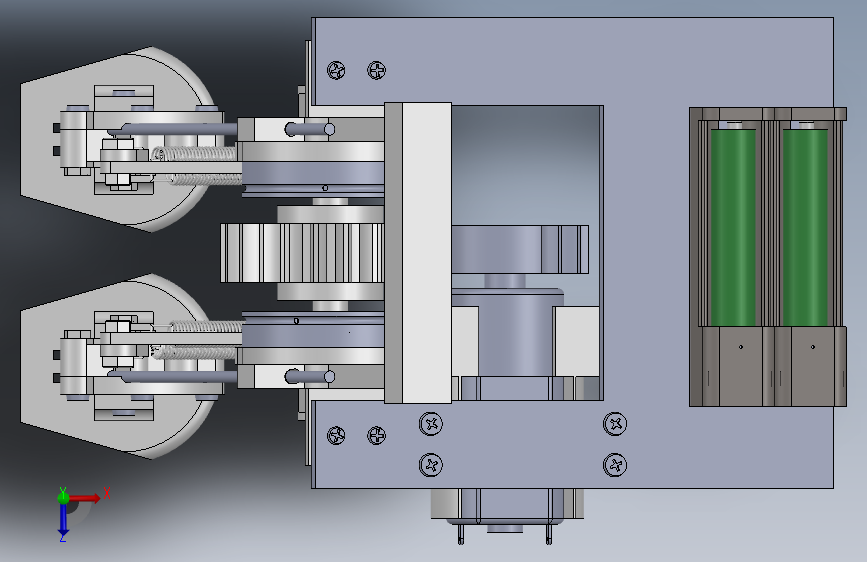The image size is (867, 562).
Task: Click the green Y axis ball of the triad
Action: click(63, 497)
